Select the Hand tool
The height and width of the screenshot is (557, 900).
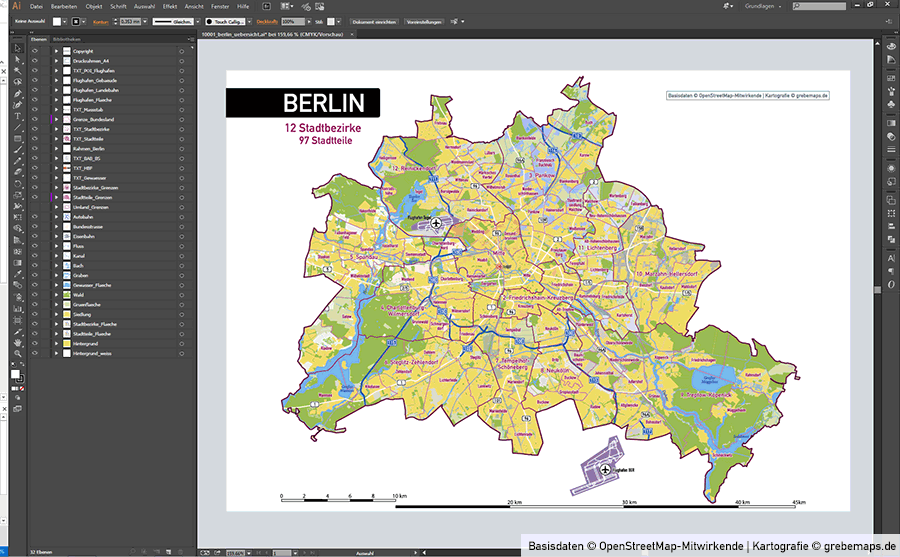click(x=18, y=342)
